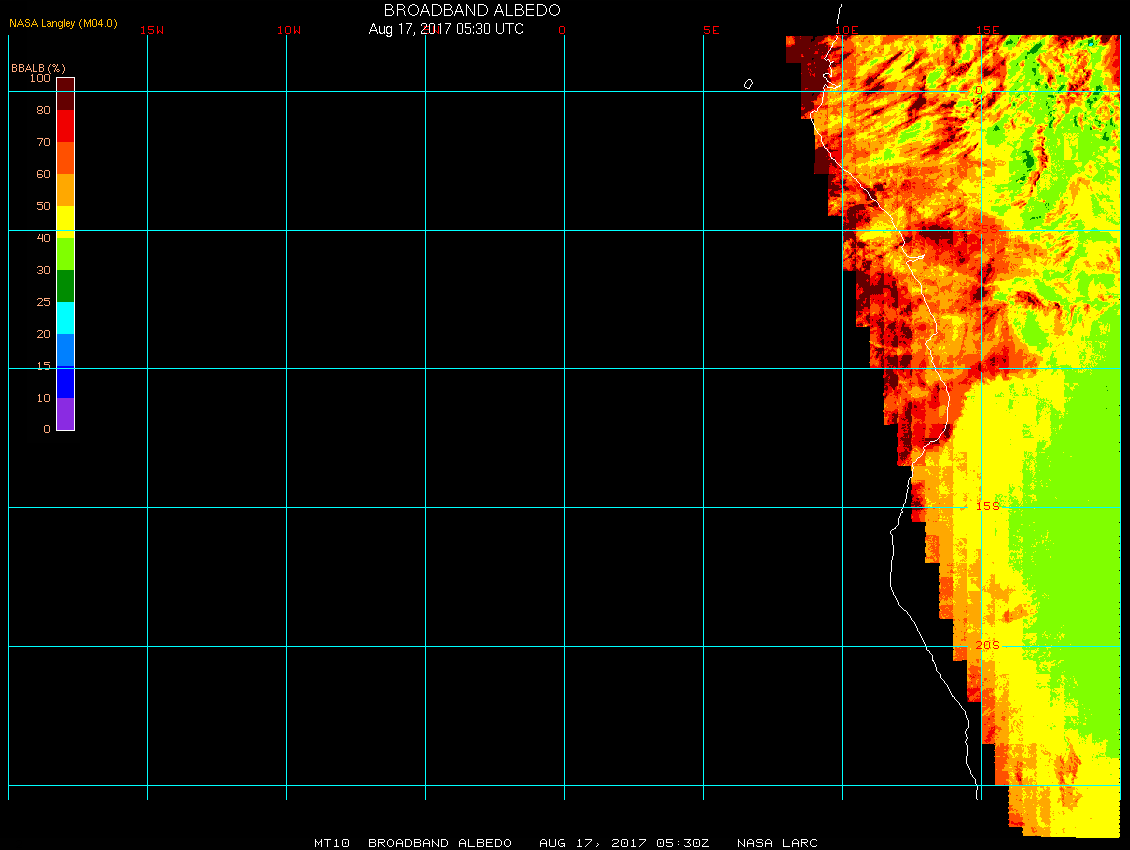
Task: Click the 15S latitude label
Action: pyautogui.click(x=987, y=506)
